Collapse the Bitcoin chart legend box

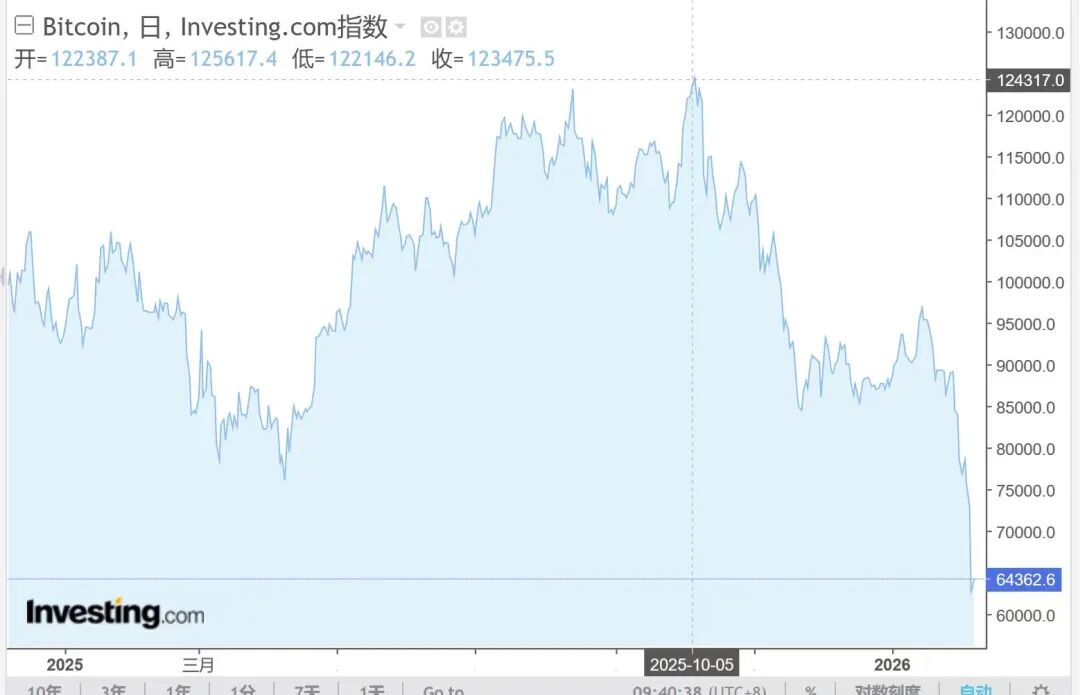pyautogui.click(x=24, y=26)
